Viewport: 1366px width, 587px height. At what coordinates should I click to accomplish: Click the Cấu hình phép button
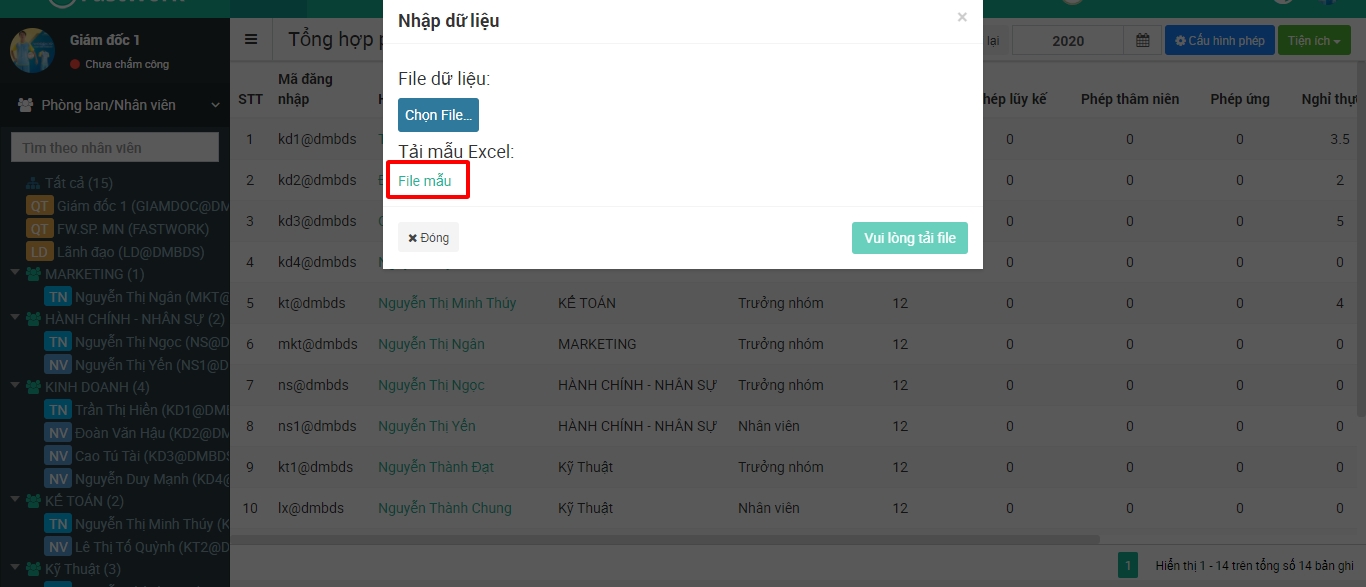click(x=1219, y=41)
